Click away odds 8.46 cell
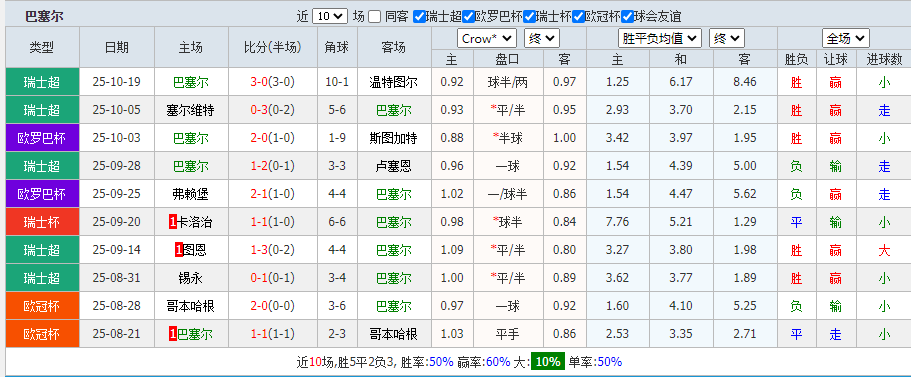The width and height of the screenshot is (911, 377). pos(745,82)
